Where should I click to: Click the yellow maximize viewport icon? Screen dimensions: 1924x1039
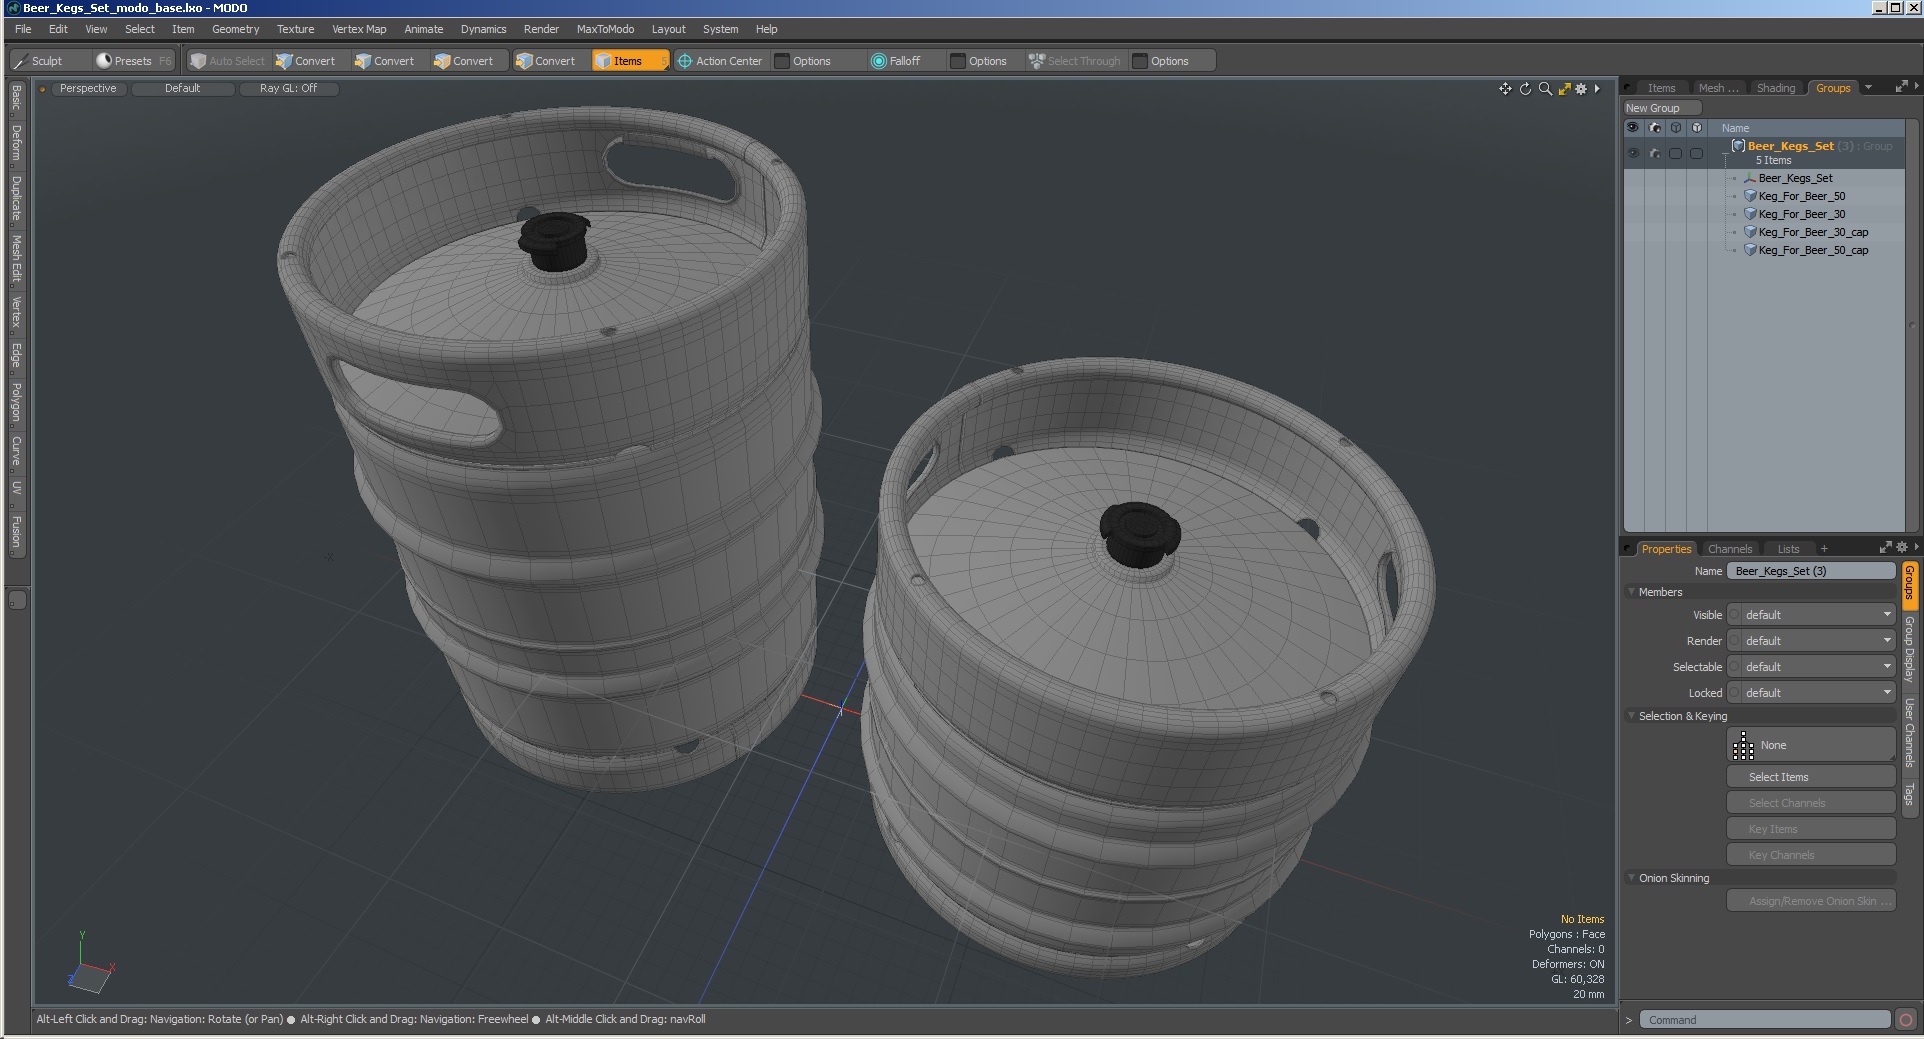tap(1565, 89)
